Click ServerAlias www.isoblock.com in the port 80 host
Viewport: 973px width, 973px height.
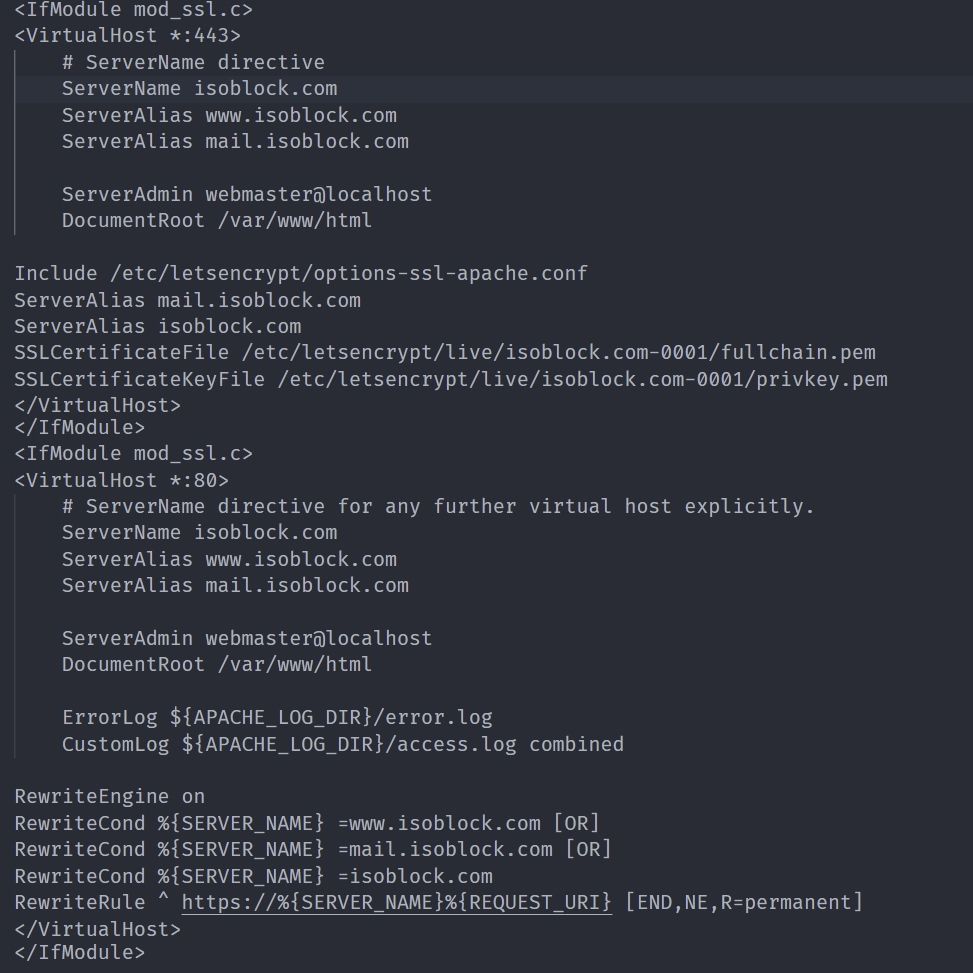229,559
